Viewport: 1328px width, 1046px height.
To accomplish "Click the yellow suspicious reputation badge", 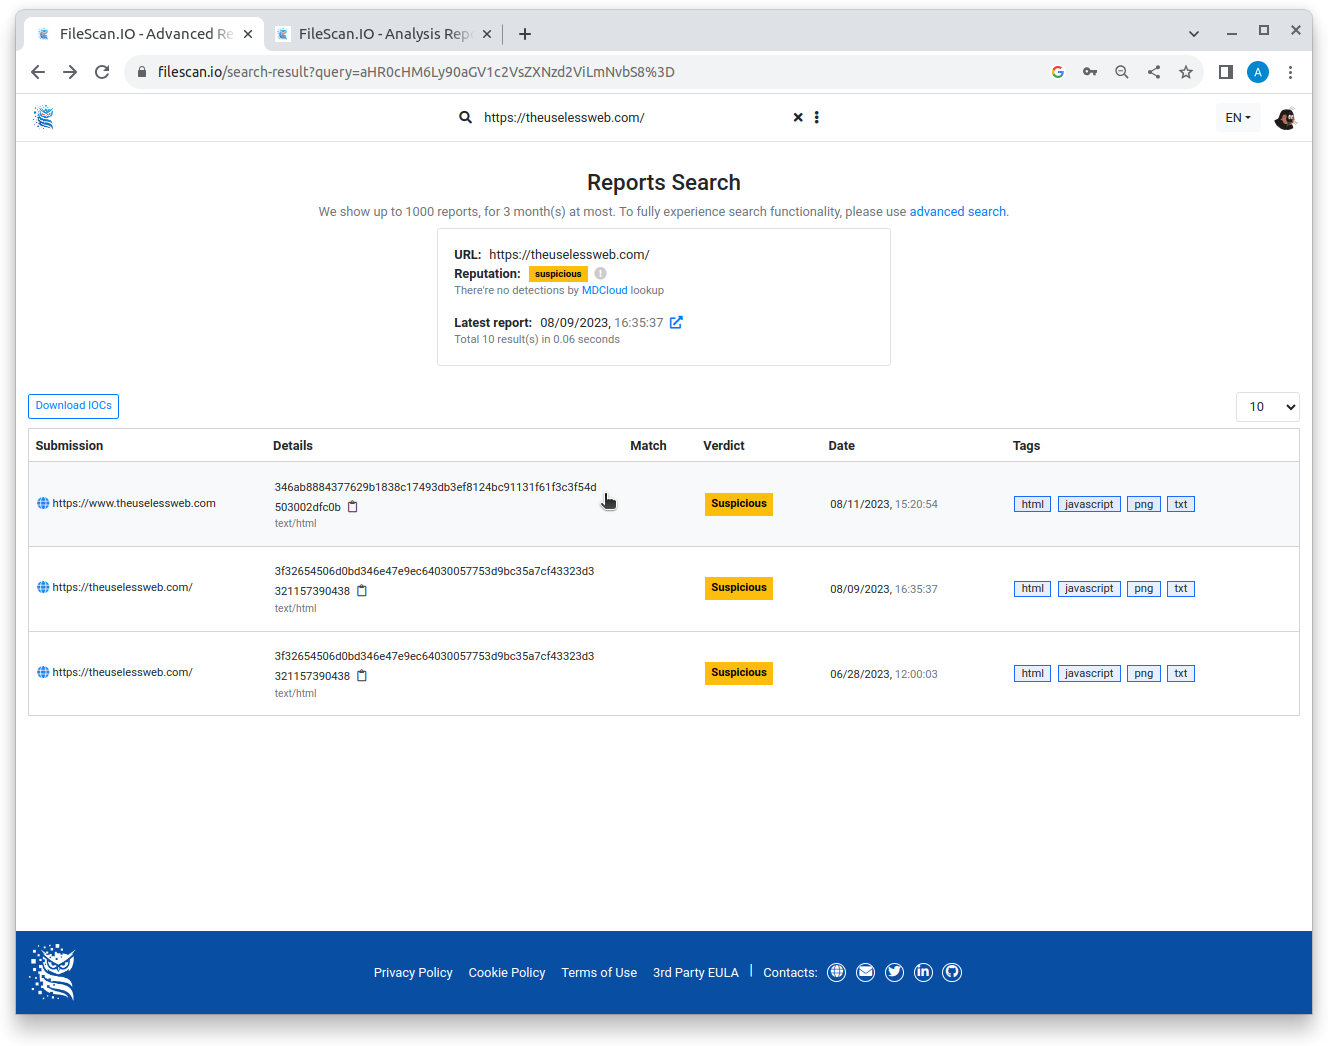I will point(558,273).
